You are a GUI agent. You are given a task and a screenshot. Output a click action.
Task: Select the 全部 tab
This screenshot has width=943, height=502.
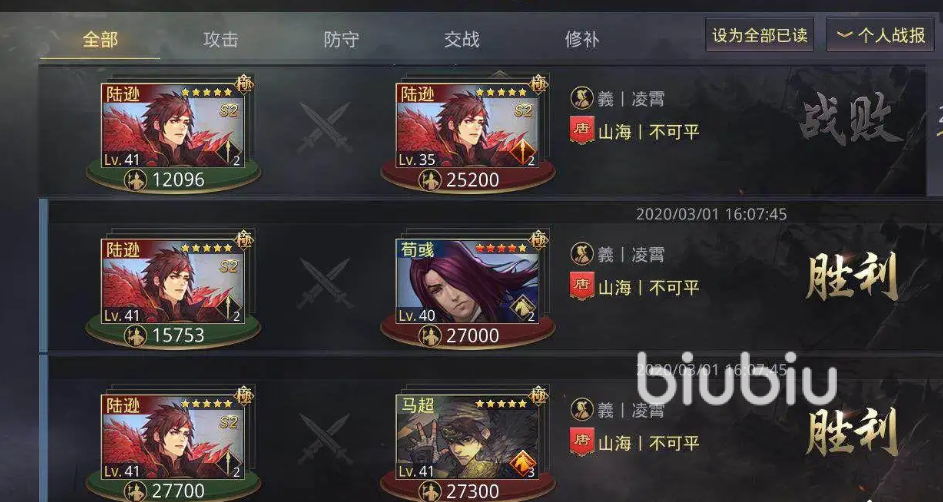click(x=100, y=40)
